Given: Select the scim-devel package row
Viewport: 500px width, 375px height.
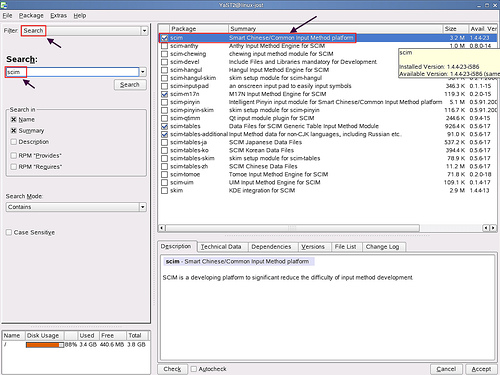Looking at the screenshot, I should pos(328,62).
